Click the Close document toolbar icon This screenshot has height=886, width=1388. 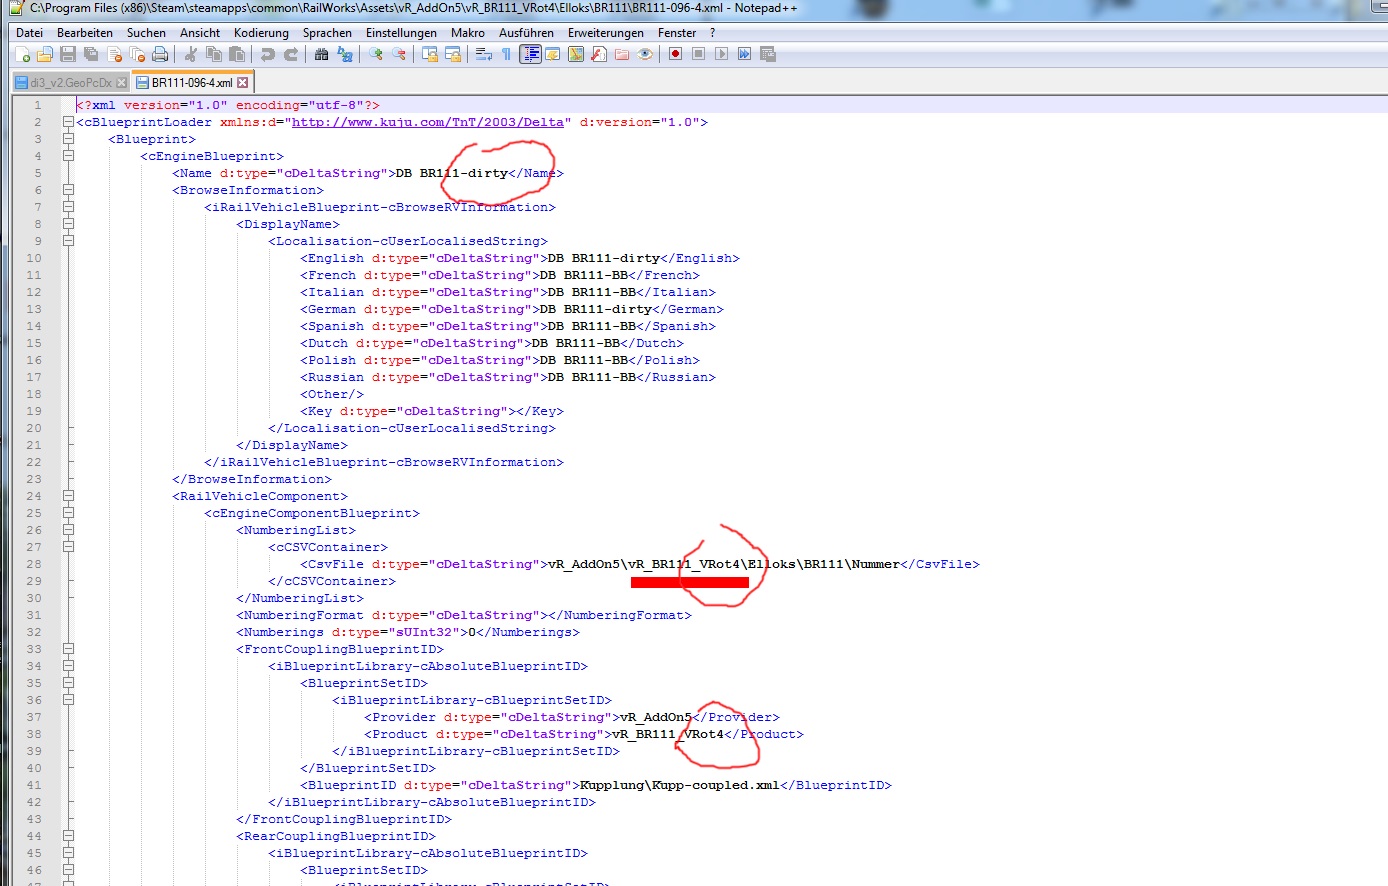(x=114, y=54)
